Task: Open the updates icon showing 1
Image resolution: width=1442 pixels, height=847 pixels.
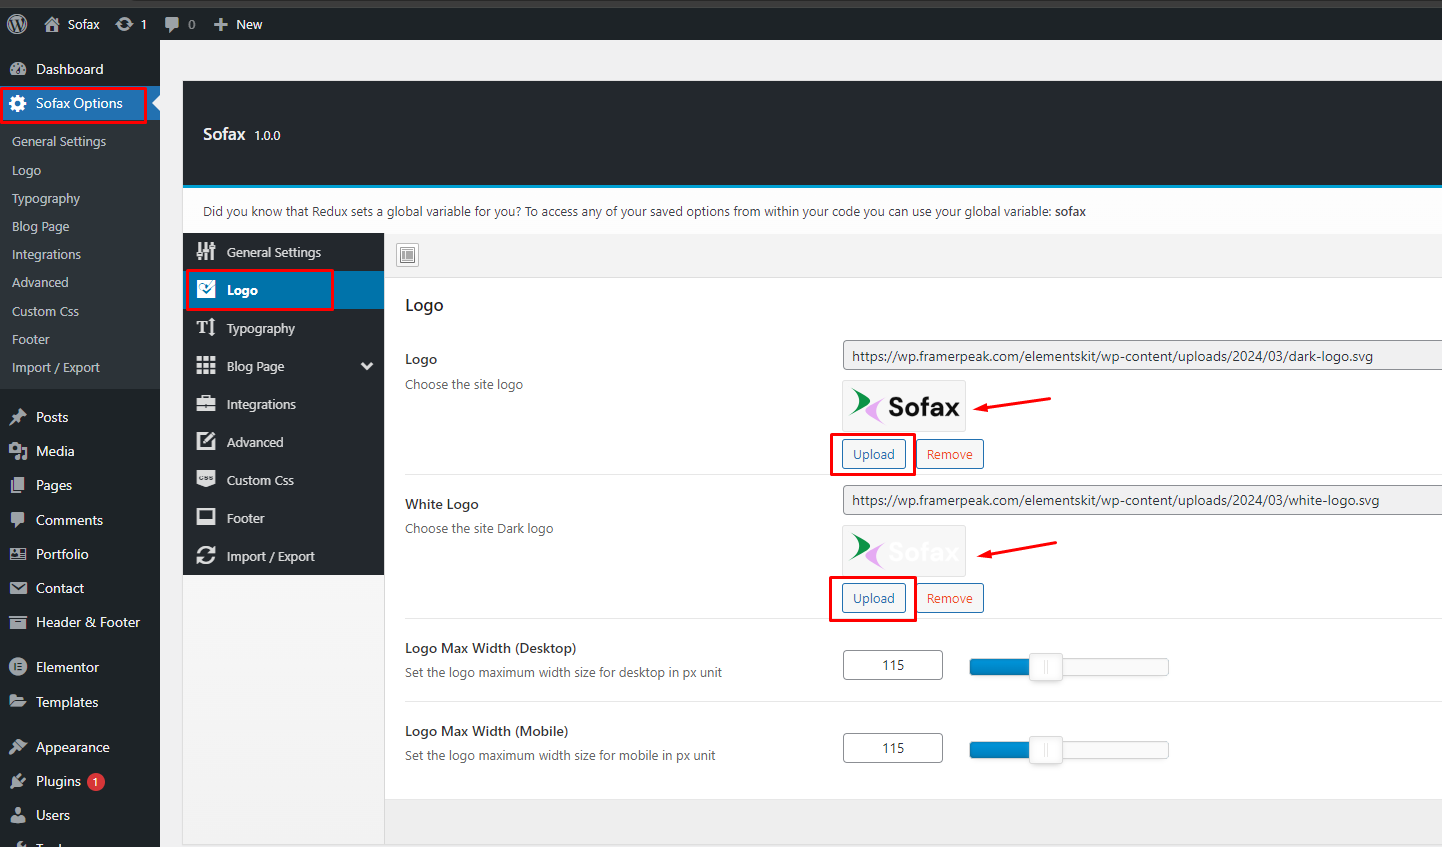Action: pos(124,24)
